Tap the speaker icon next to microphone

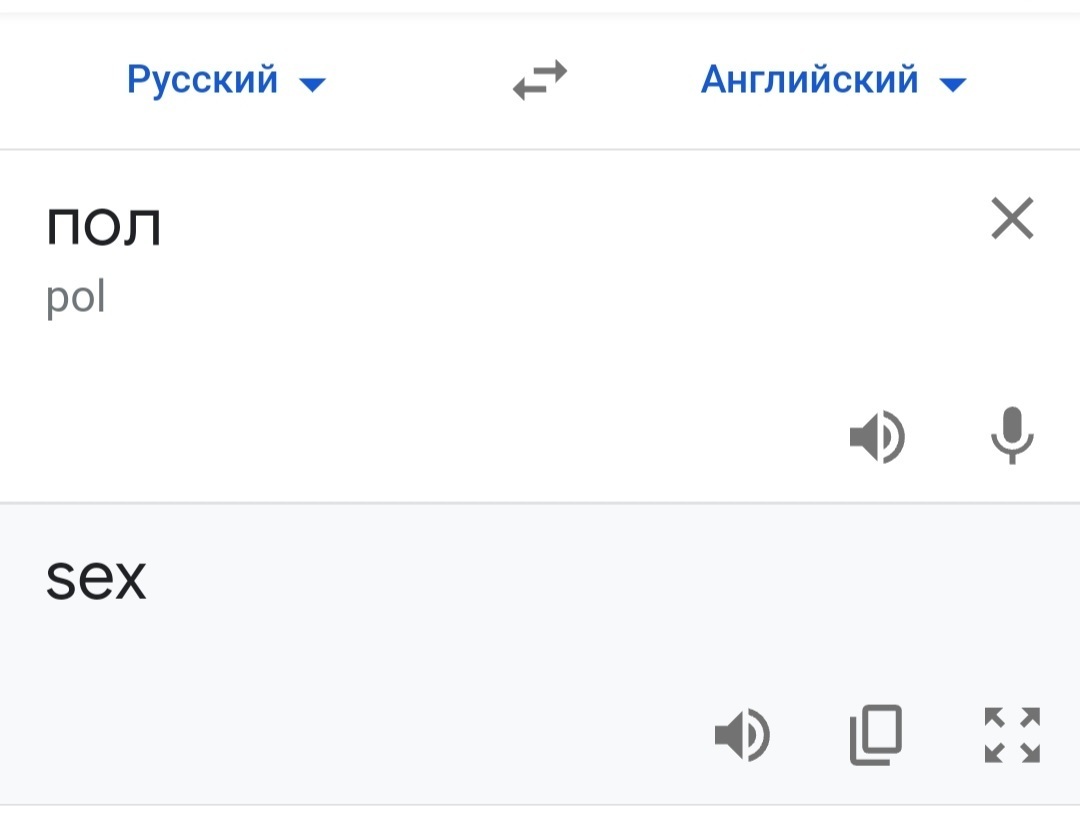877,437
